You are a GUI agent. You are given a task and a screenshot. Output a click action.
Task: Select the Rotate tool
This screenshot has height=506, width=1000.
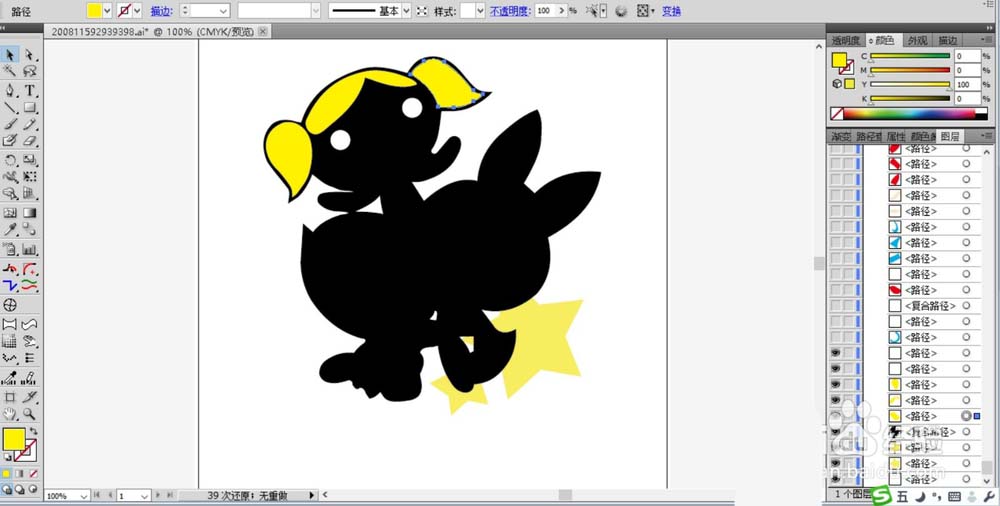tap(10, 160)
